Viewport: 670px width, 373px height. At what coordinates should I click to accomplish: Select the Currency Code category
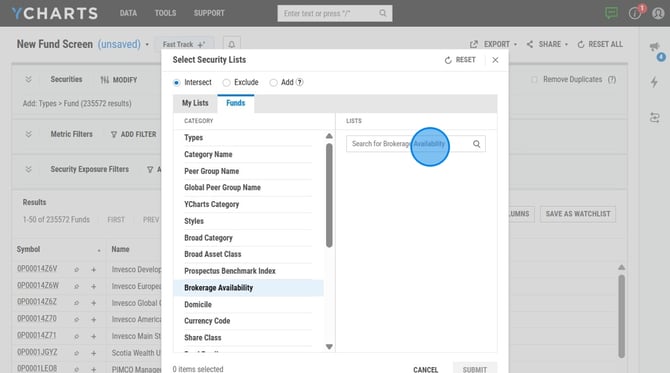coord(248,321)
